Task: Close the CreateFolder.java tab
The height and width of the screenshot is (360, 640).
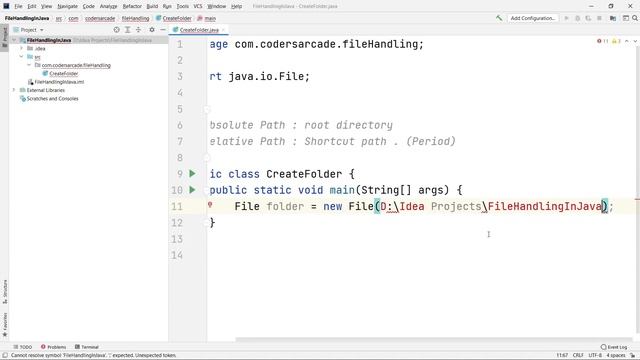Action: tap(224, 30)
